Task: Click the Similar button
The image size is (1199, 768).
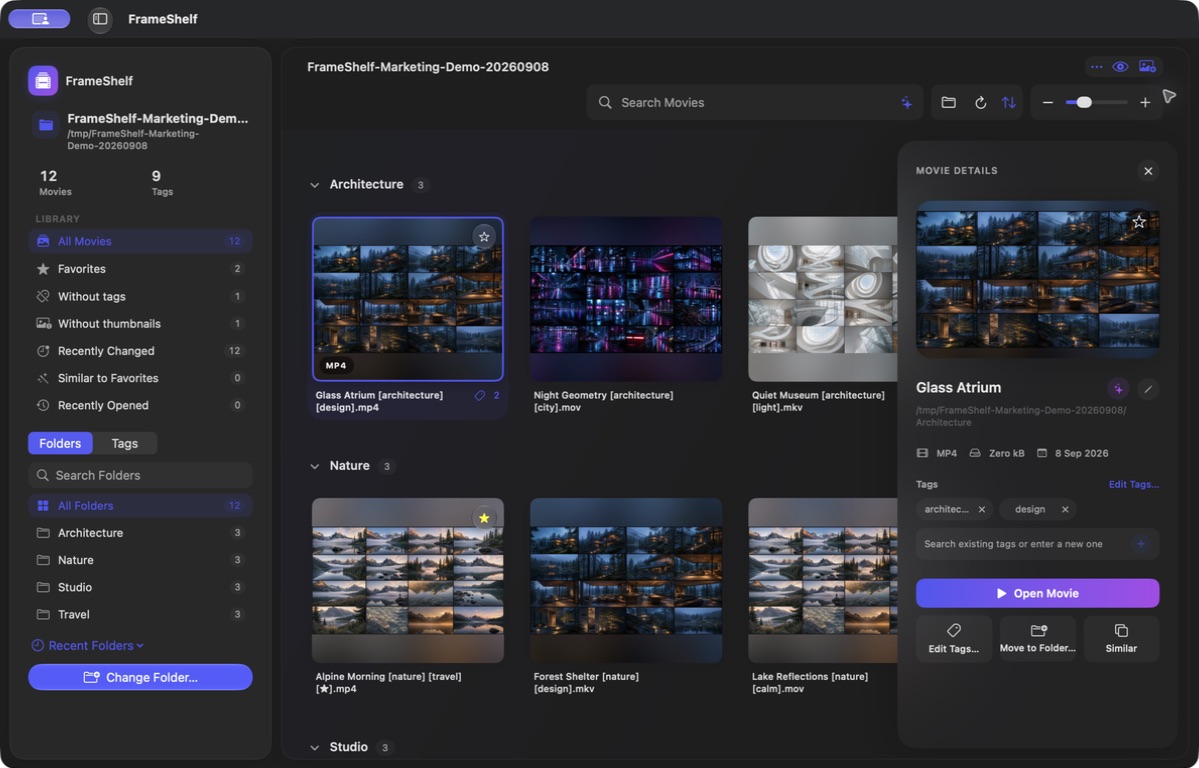Action: click(x=1121, y=639)
